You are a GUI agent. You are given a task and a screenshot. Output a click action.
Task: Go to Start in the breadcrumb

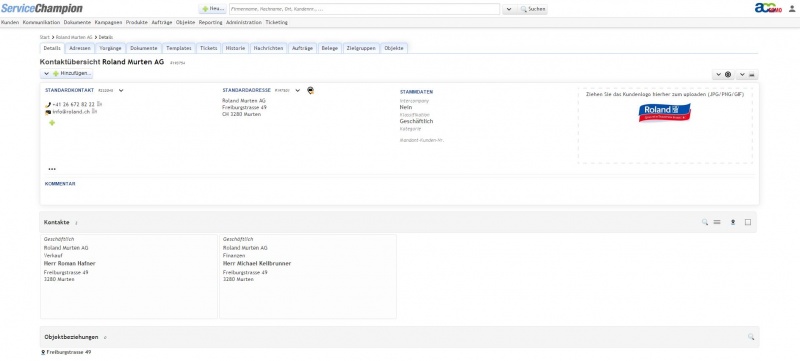point(45,37)
